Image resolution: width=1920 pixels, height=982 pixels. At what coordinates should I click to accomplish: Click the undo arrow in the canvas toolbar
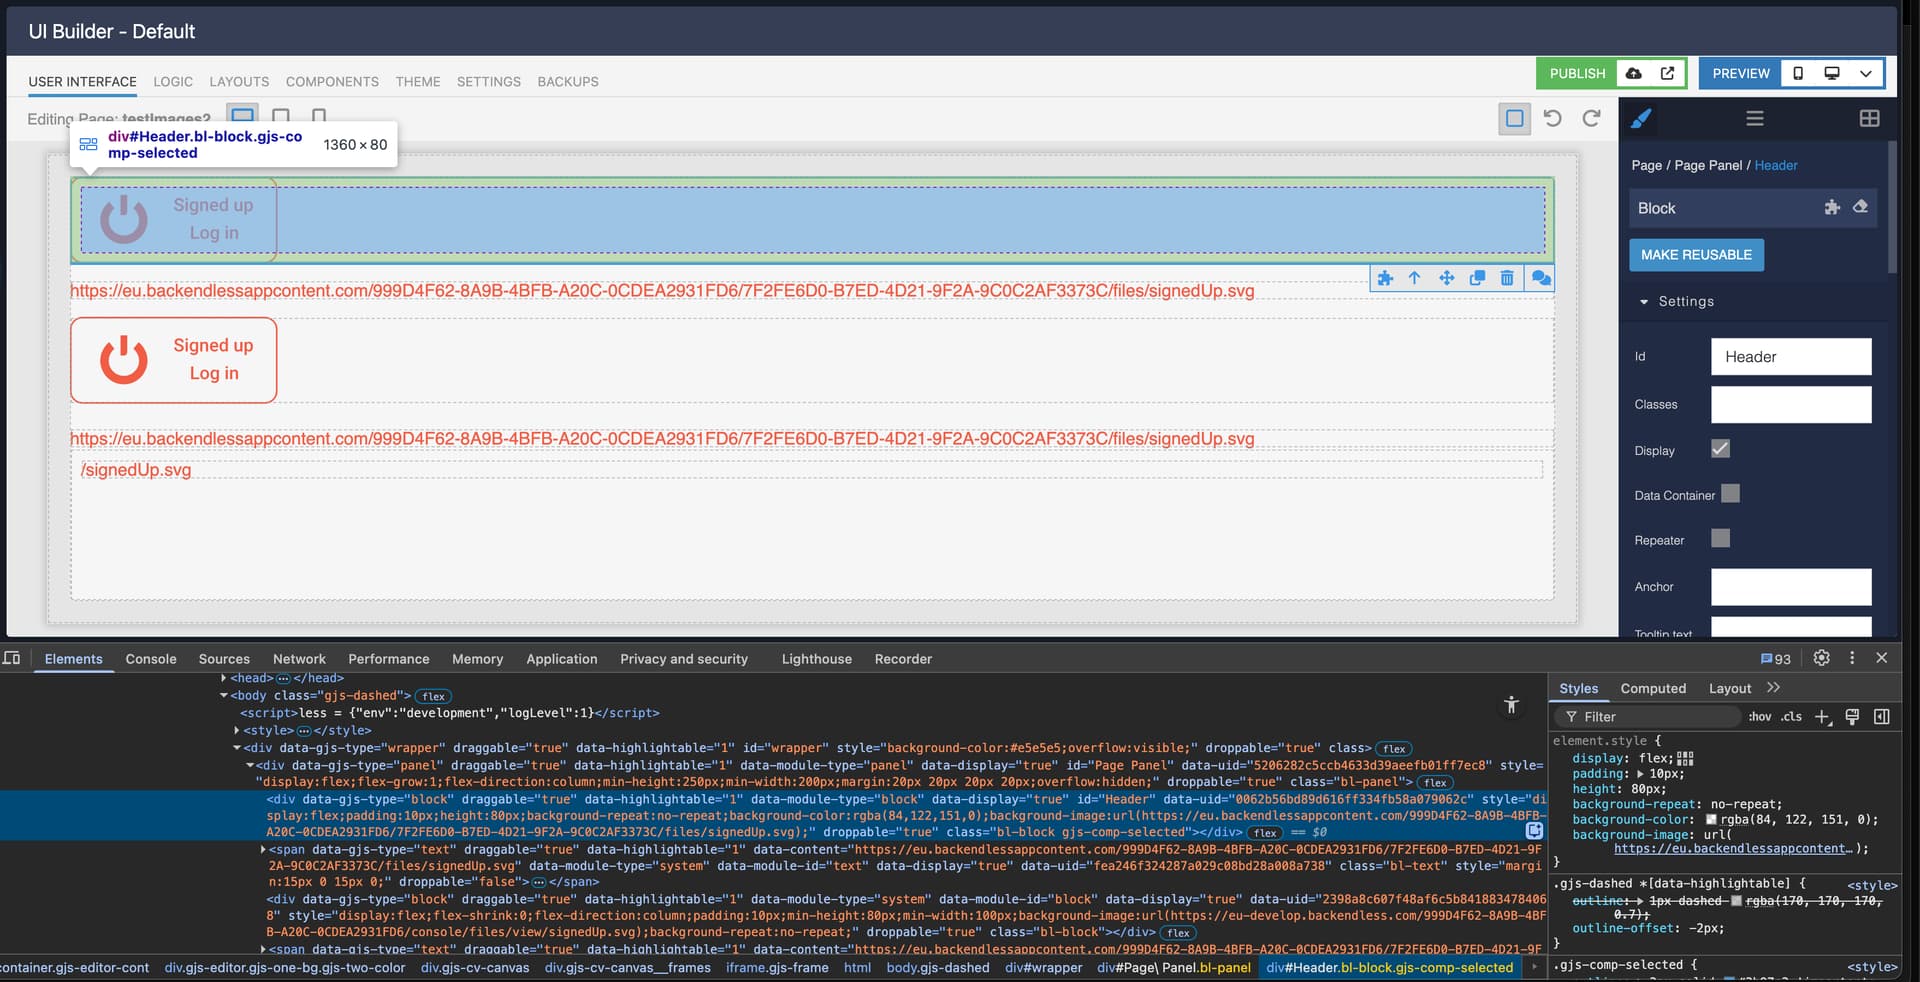click(x=1552, y=118)
